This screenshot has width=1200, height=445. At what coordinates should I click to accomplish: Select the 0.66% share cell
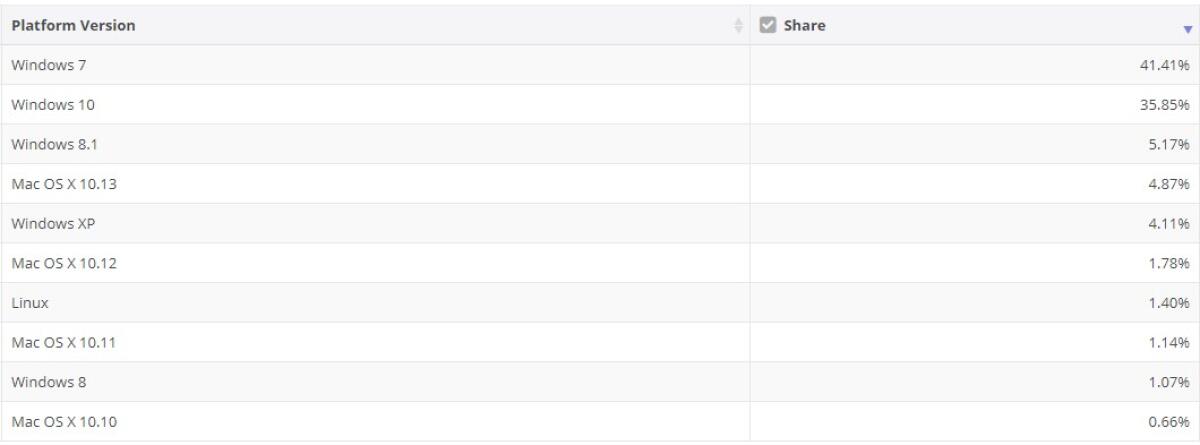[1170, 421]
